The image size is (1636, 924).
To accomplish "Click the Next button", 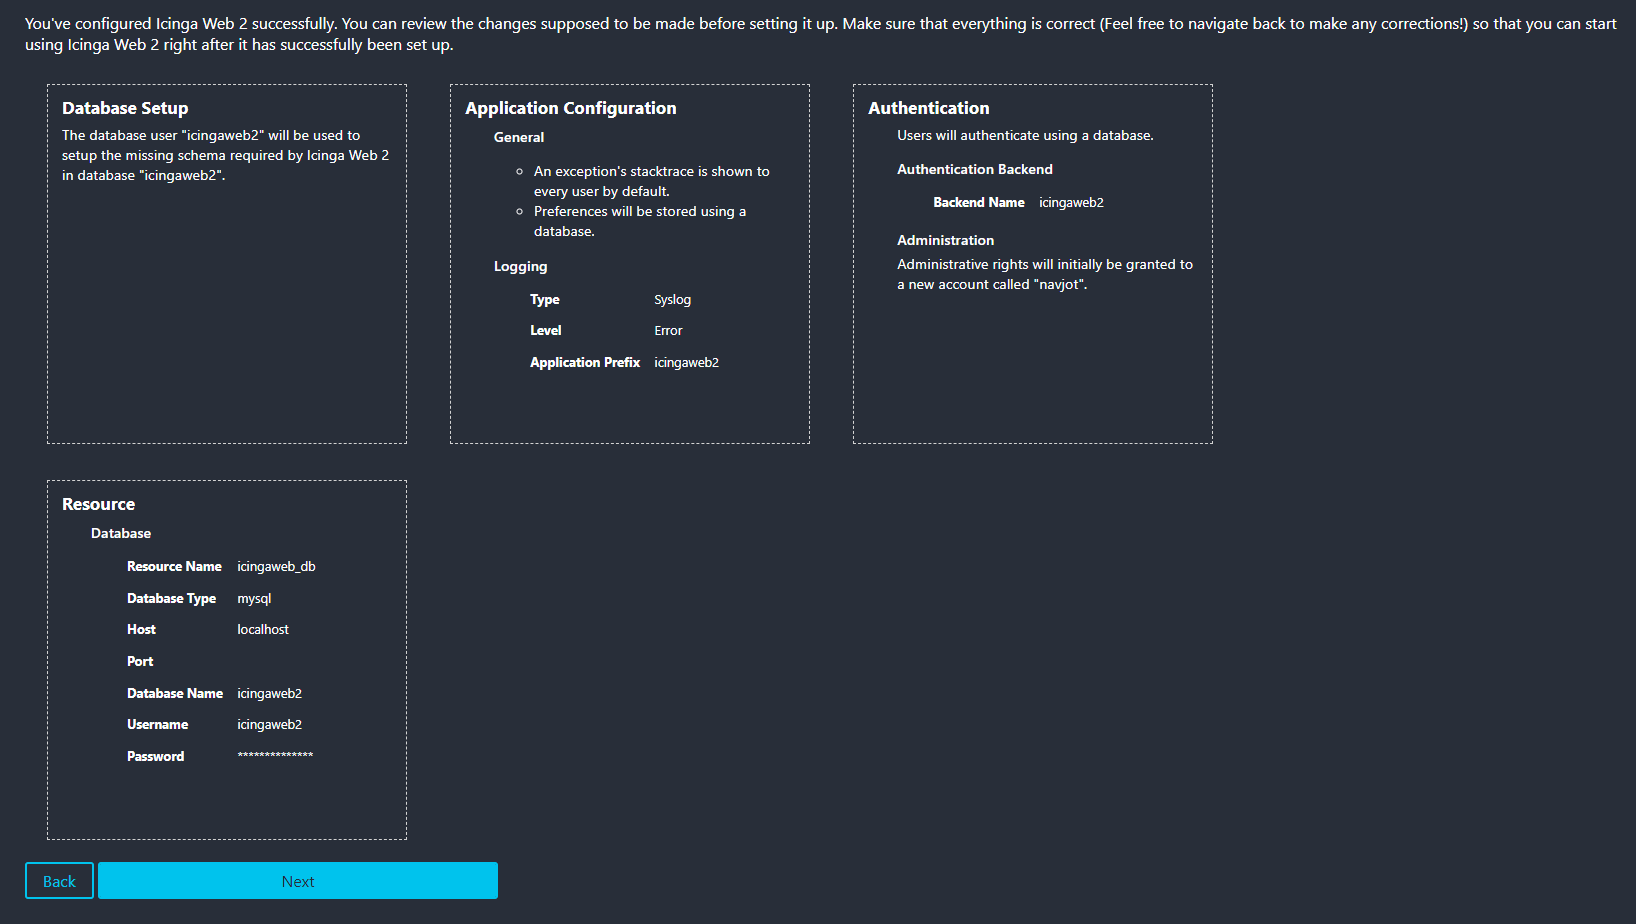I will pyautogui.click(x=298, y=881).
